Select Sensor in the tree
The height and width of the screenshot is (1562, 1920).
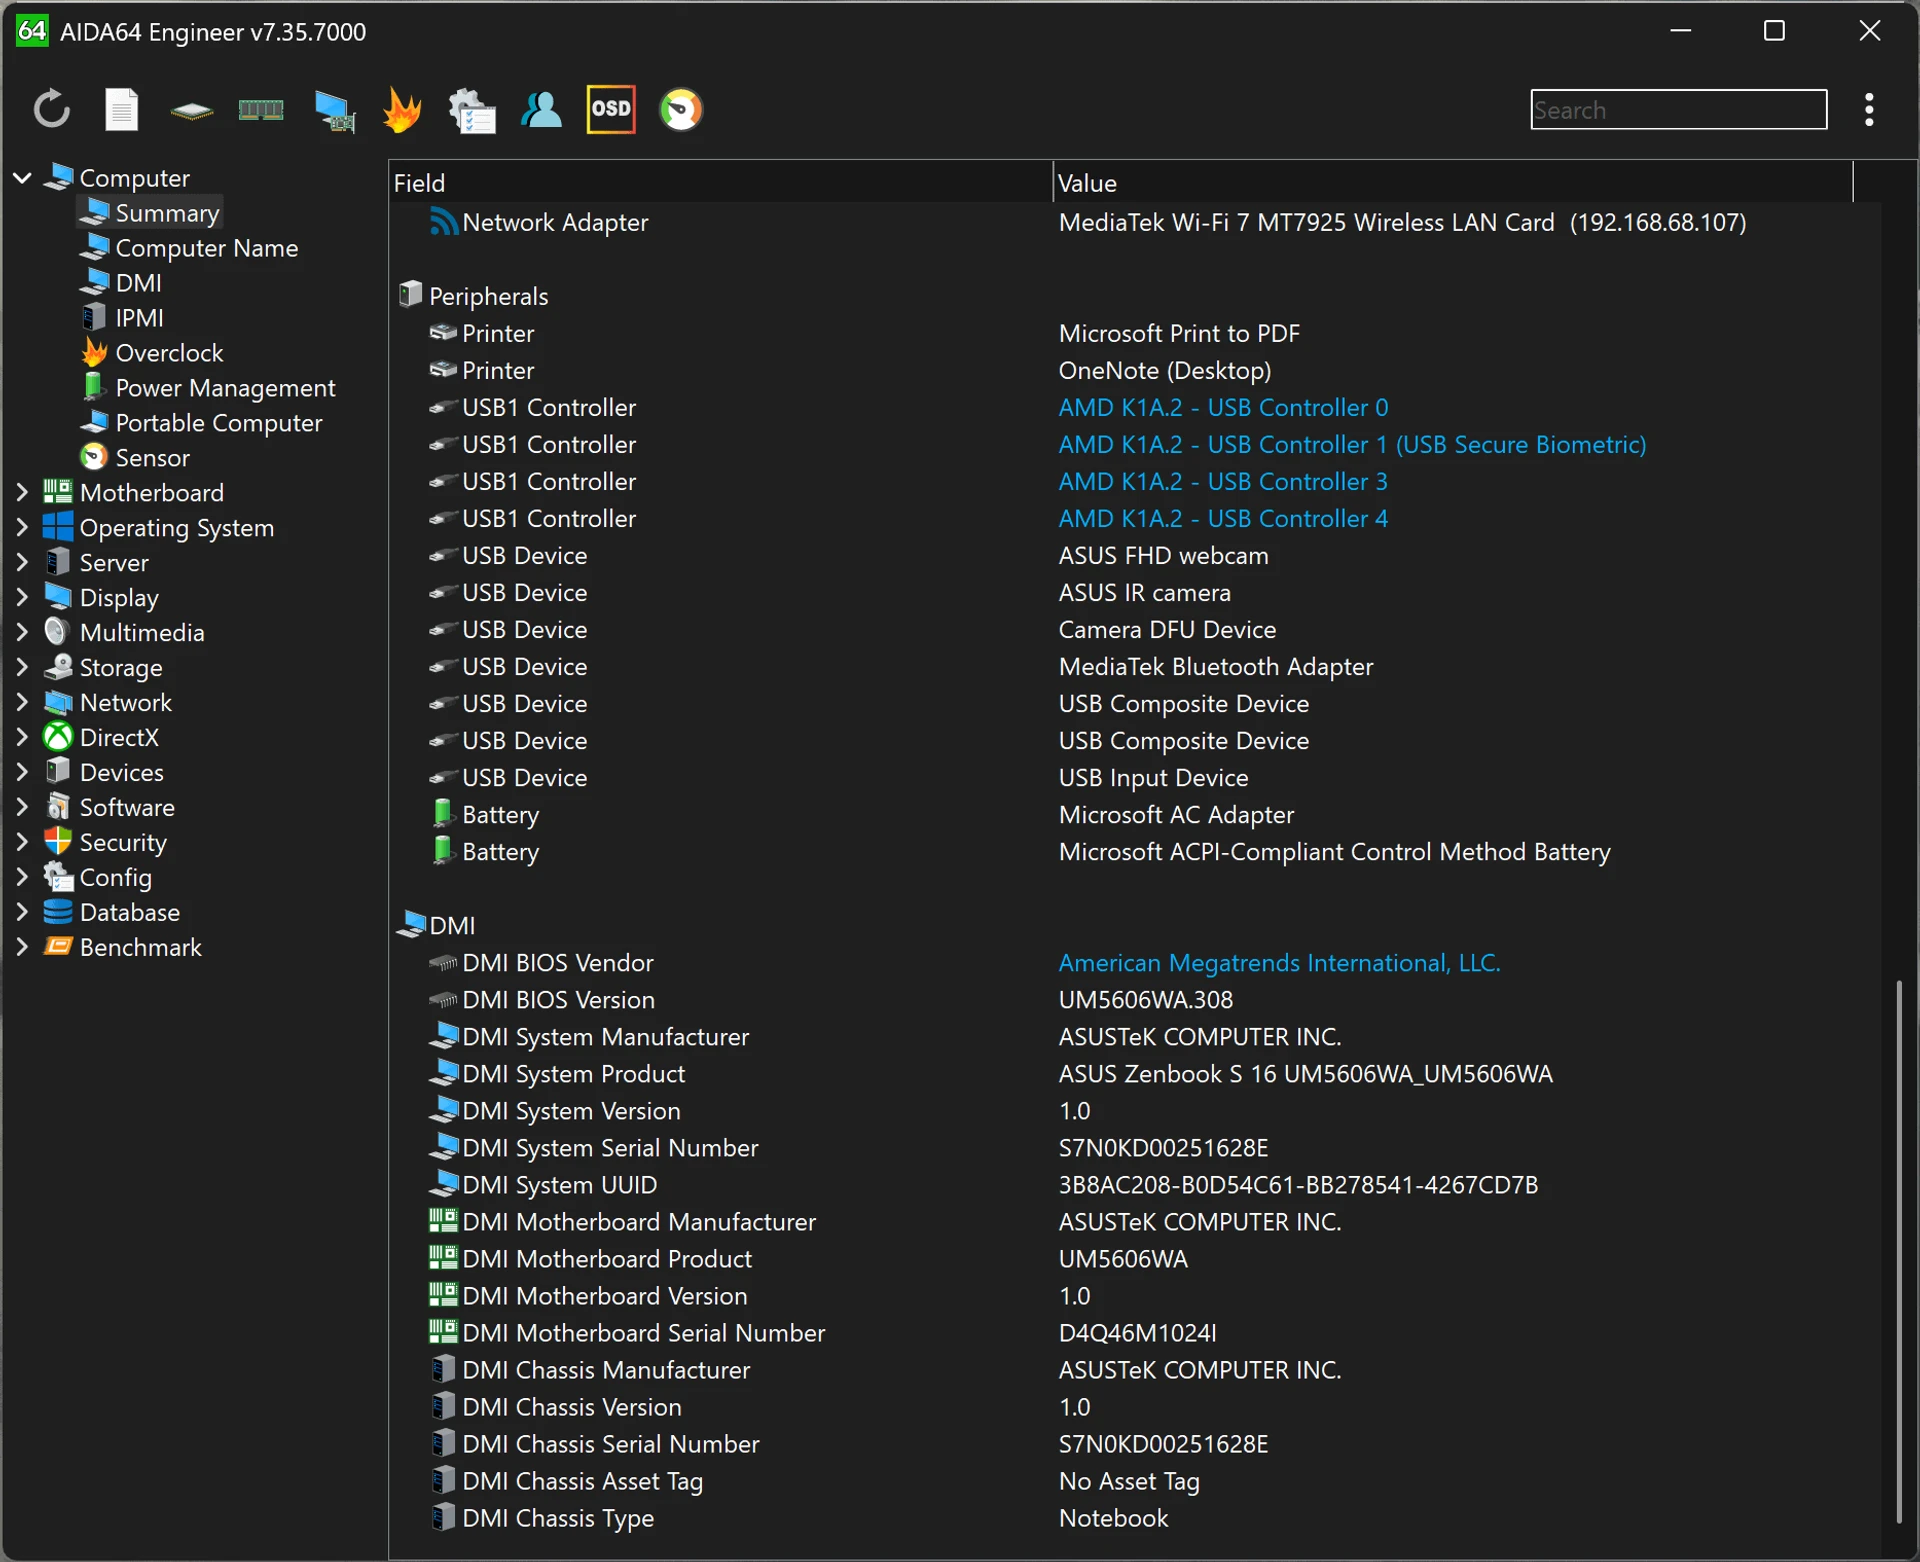click(135, 458)
